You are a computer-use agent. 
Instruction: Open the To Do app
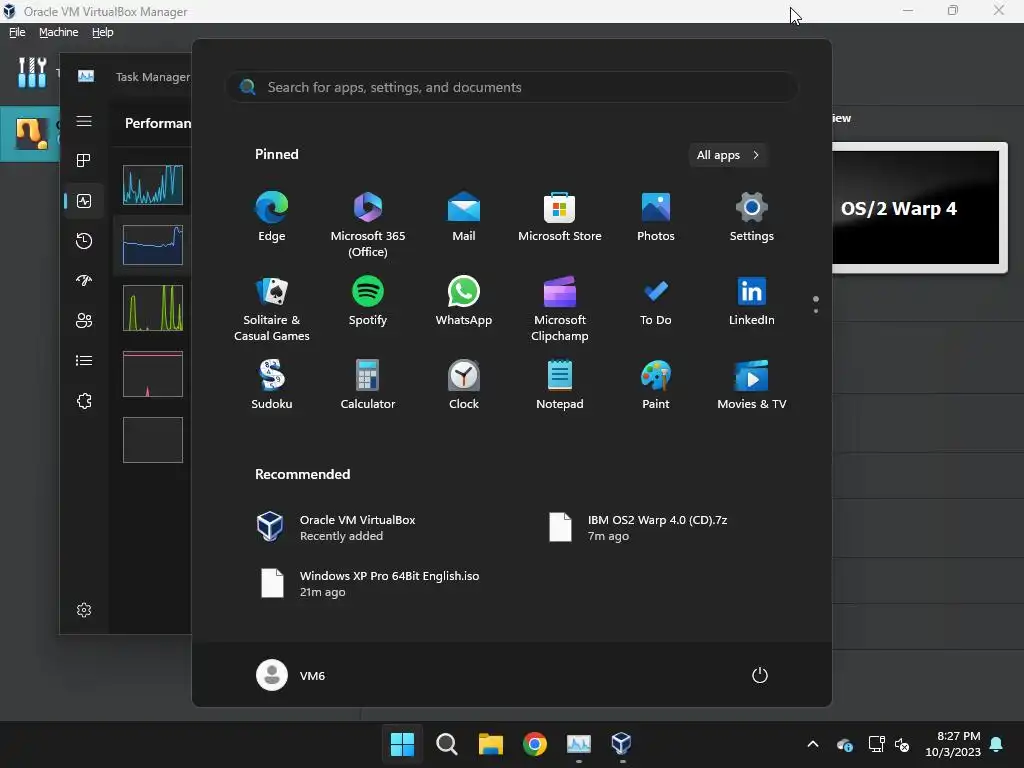click(x=656, y=301)
